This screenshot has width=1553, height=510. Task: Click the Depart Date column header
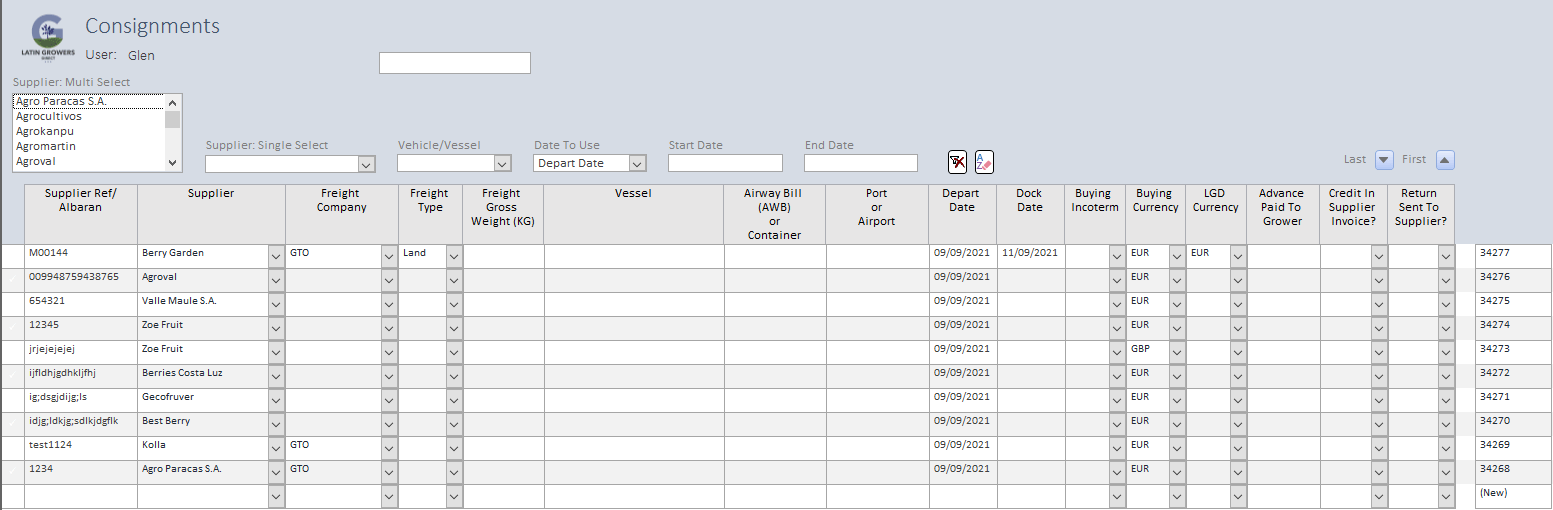click(962, 214)
